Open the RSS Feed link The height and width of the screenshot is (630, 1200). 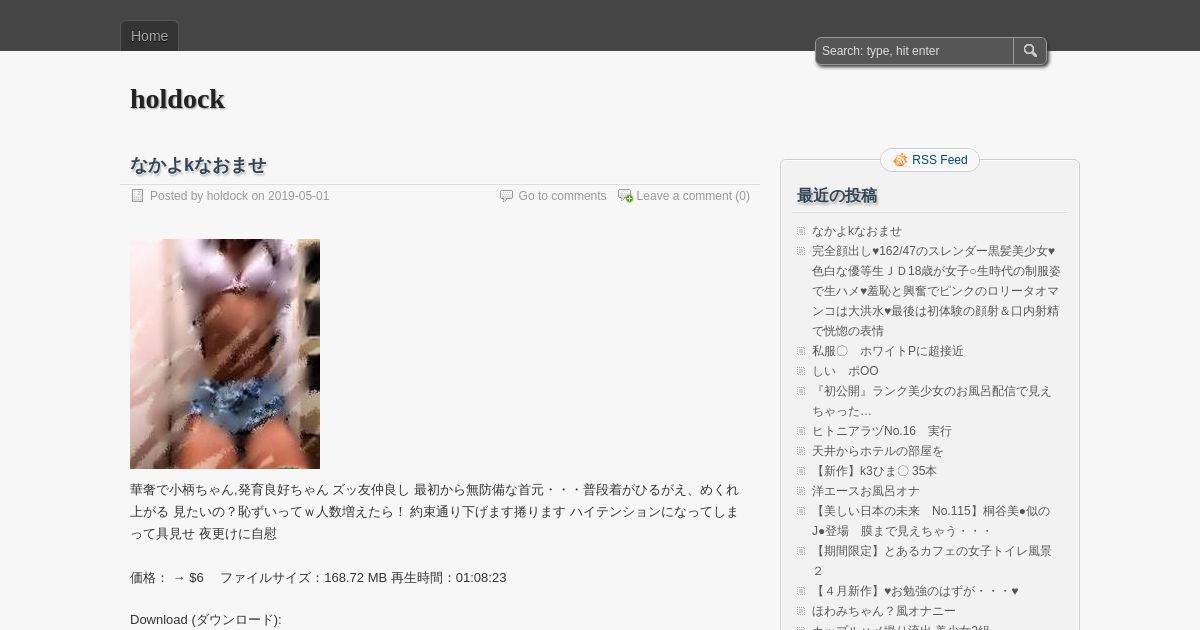pos(939,160)
